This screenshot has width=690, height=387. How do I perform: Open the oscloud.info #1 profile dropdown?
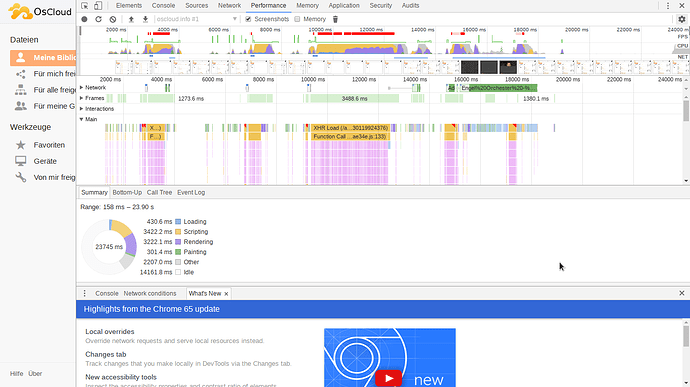click(x=197, y=19)
